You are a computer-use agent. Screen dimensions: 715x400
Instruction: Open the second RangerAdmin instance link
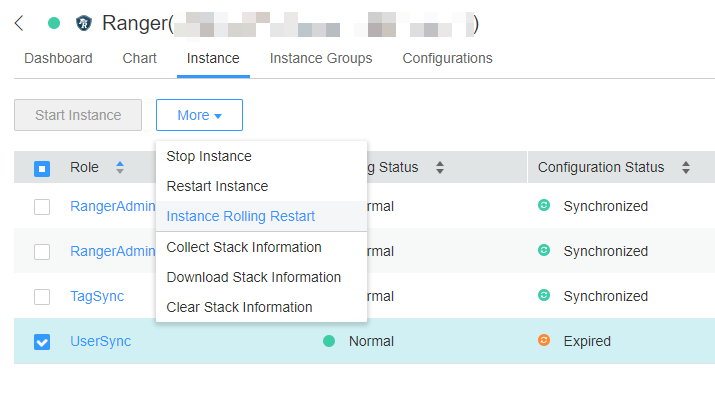coord(113,251)
